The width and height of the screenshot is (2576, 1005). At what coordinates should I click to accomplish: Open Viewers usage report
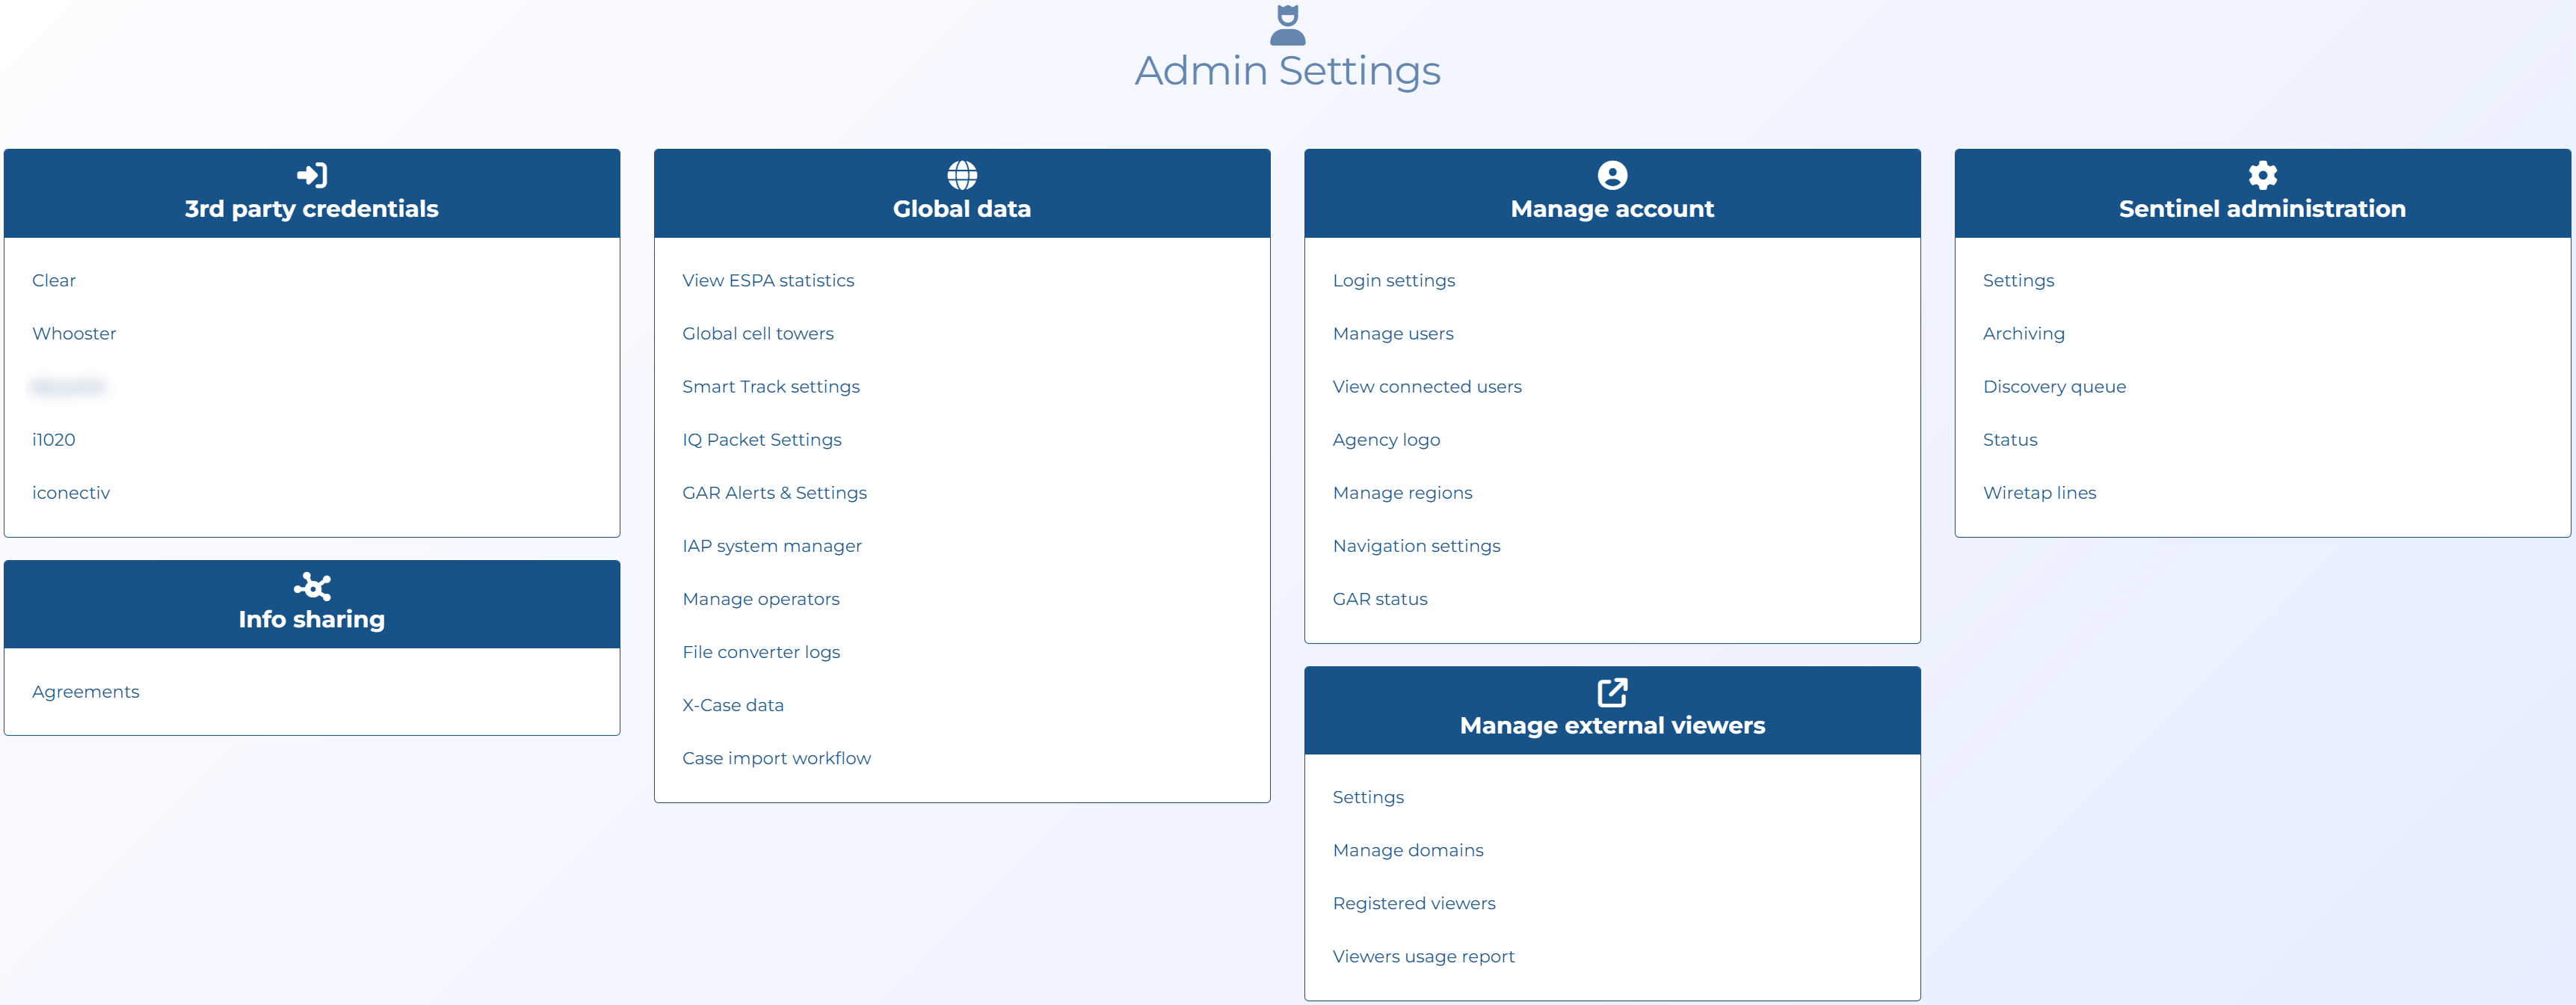click(x=1422, y=956)
